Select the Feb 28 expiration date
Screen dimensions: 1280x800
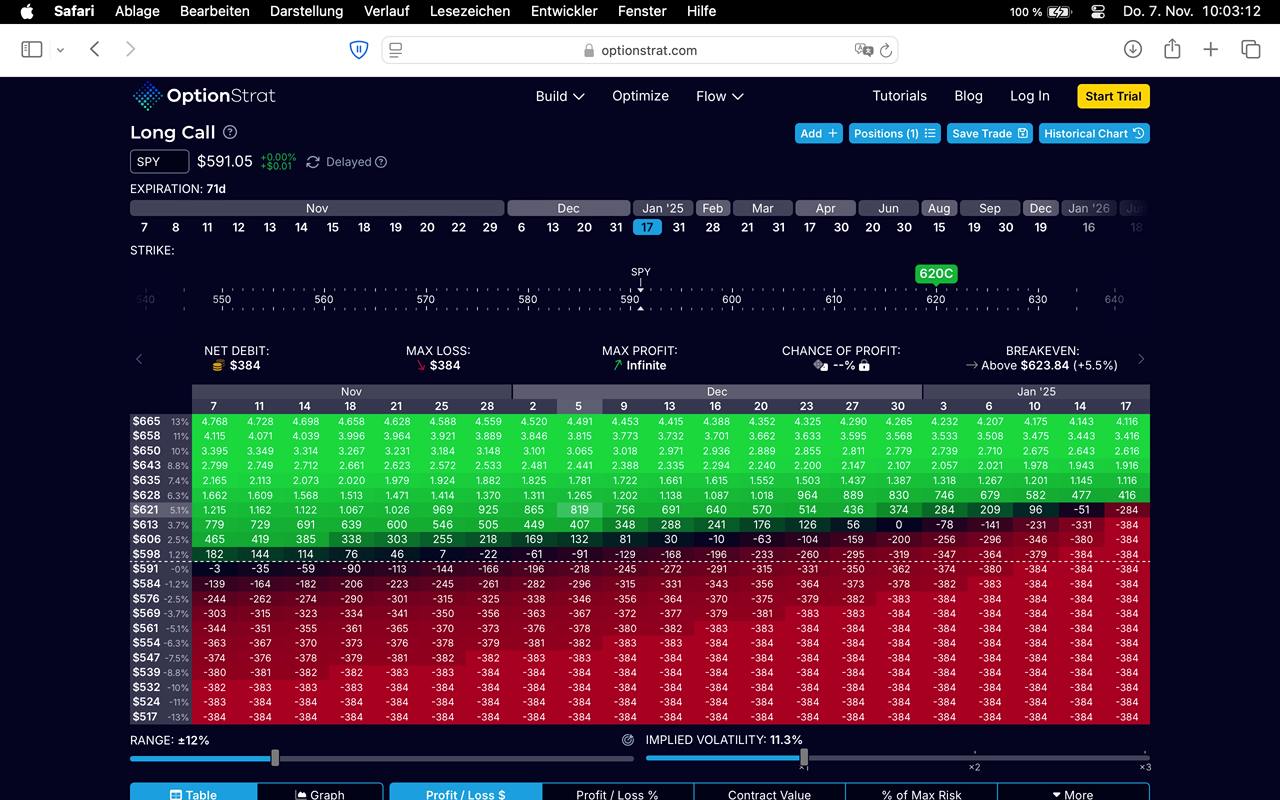712,227
